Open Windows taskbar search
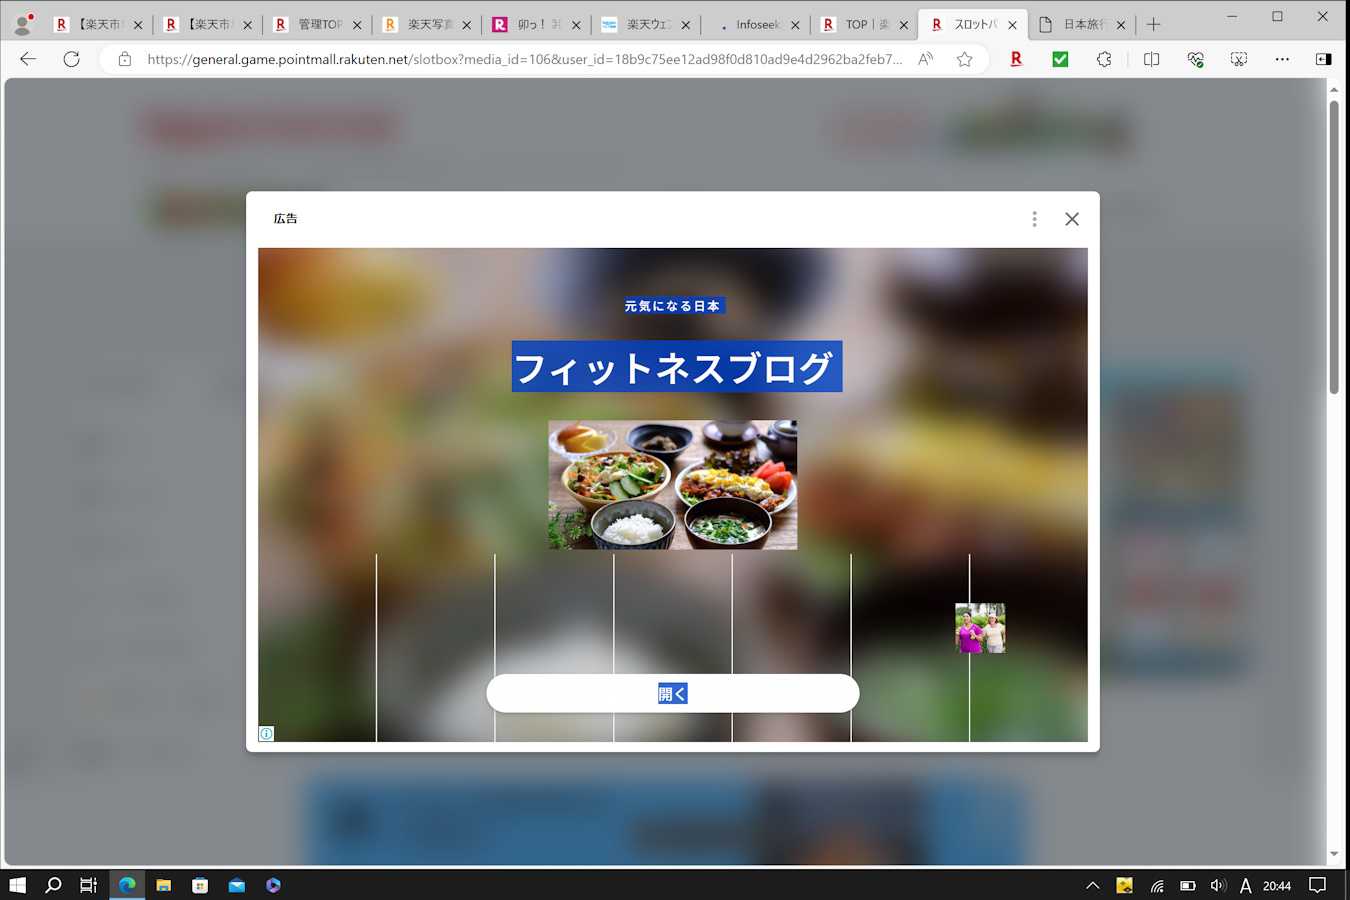 tap(53, 885)
